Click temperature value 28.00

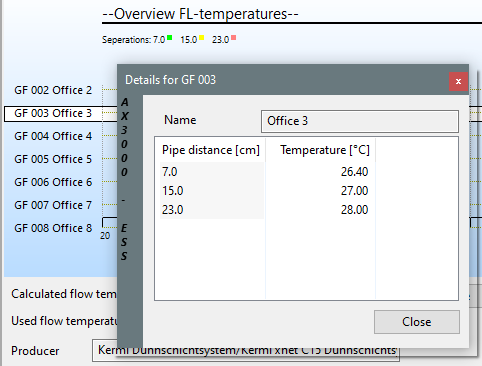click(354, 210)
